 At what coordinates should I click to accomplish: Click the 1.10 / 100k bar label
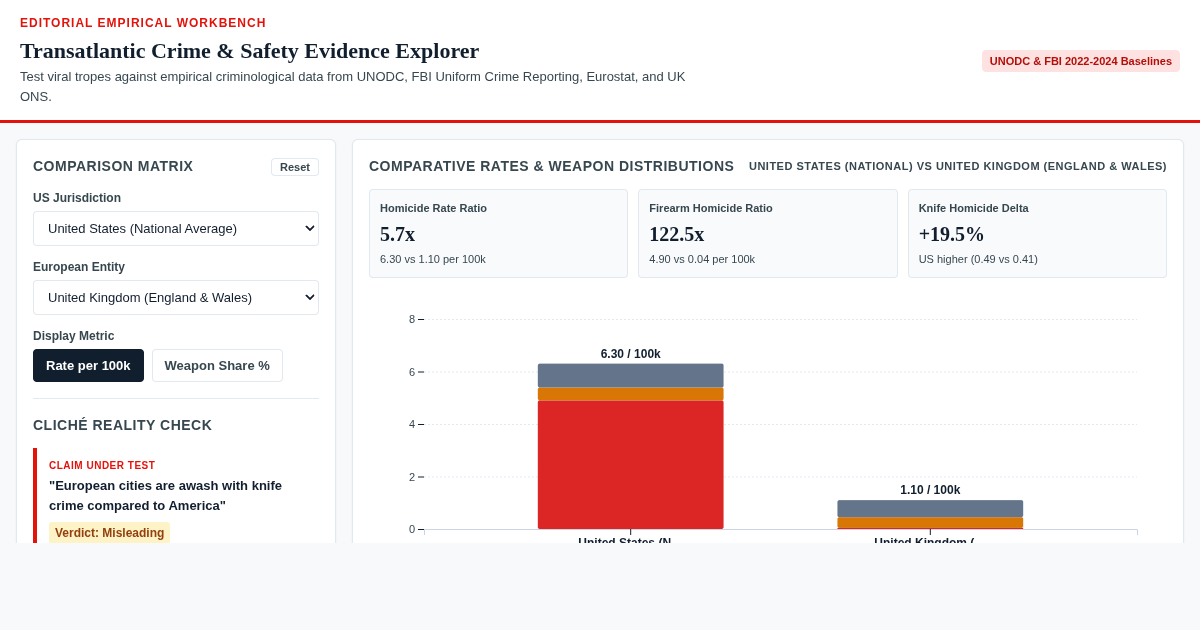pyautogui.click(x=930, y=490)
